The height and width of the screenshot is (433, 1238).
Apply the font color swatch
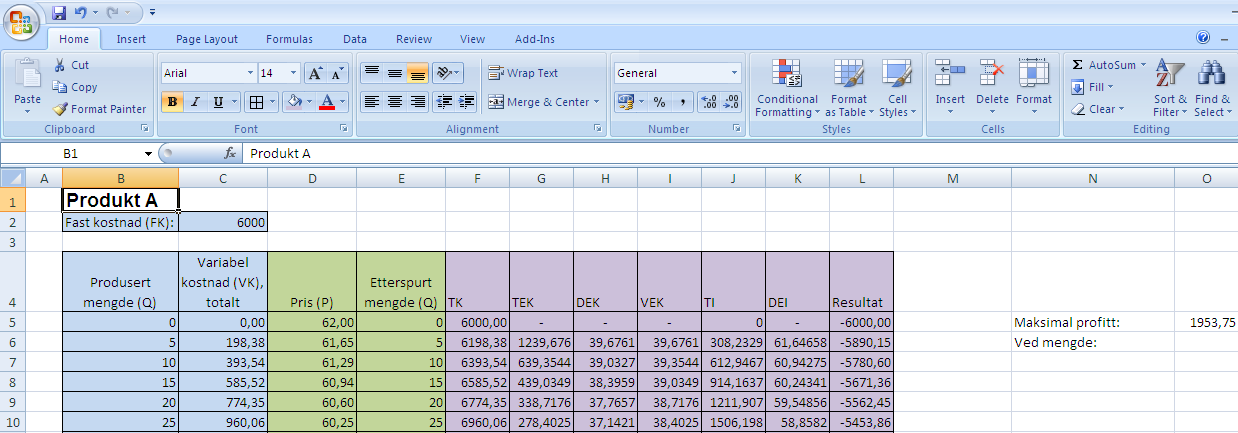click(x=326, y=102)
